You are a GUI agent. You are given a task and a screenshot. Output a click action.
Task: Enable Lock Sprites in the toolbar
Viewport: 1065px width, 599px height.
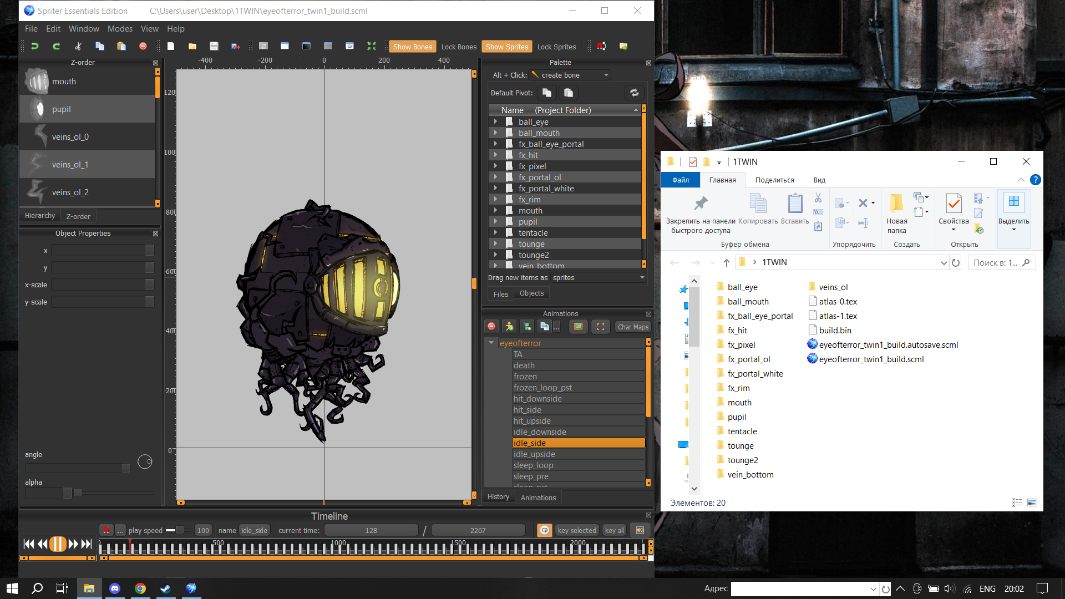pos(557,47)
